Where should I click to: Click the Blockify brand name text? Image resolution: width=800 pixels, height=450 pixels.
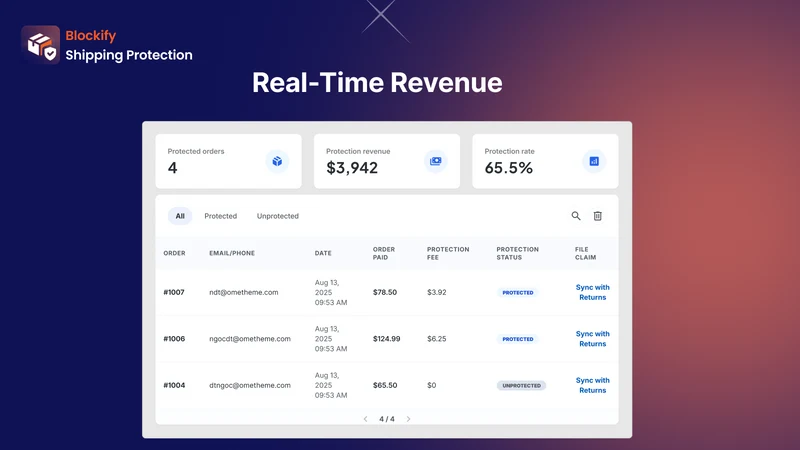pos(91,36)
